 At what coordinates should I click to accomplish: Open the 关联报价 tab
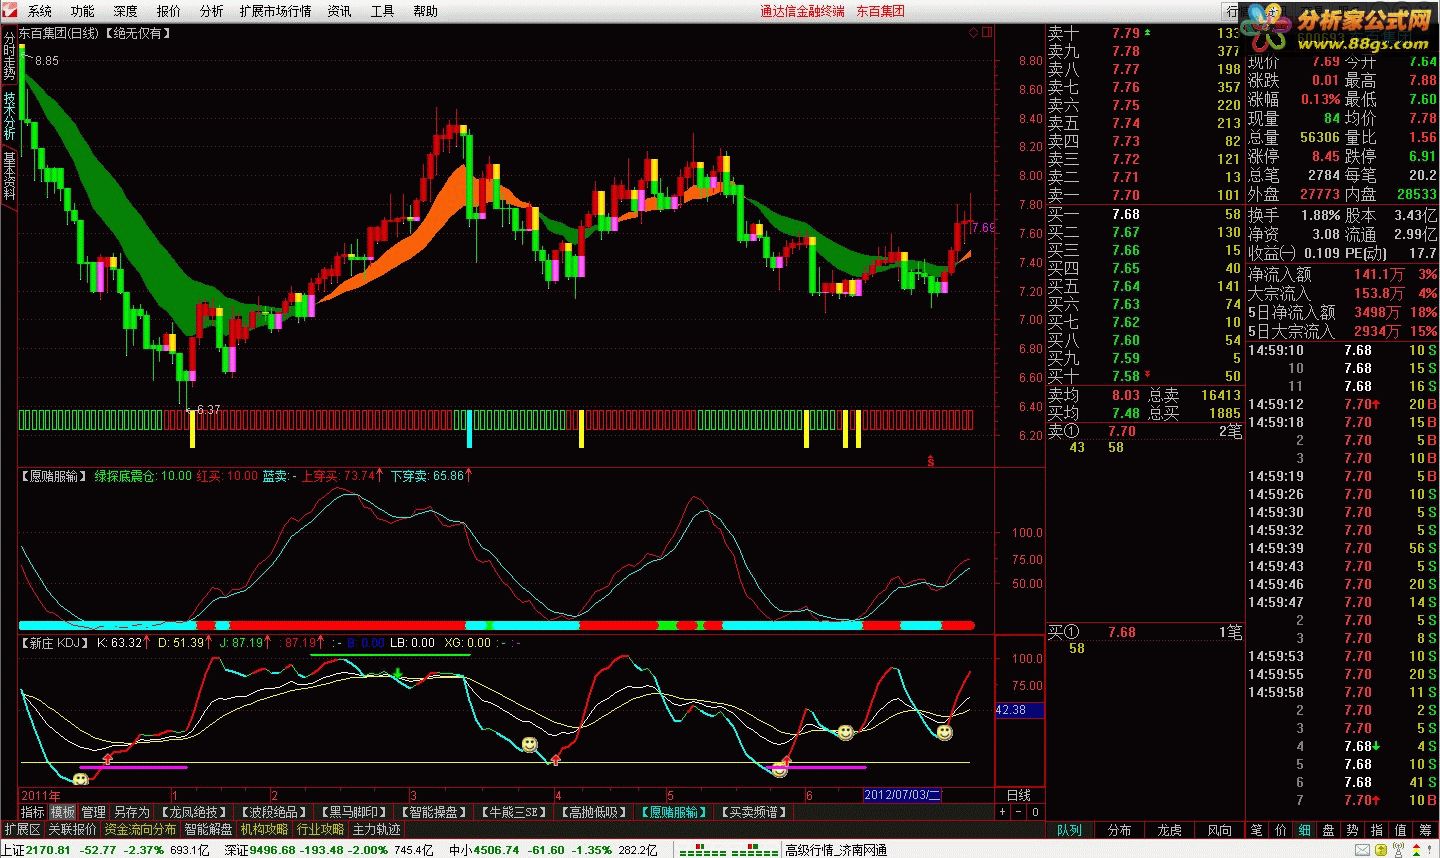[73, 829]
